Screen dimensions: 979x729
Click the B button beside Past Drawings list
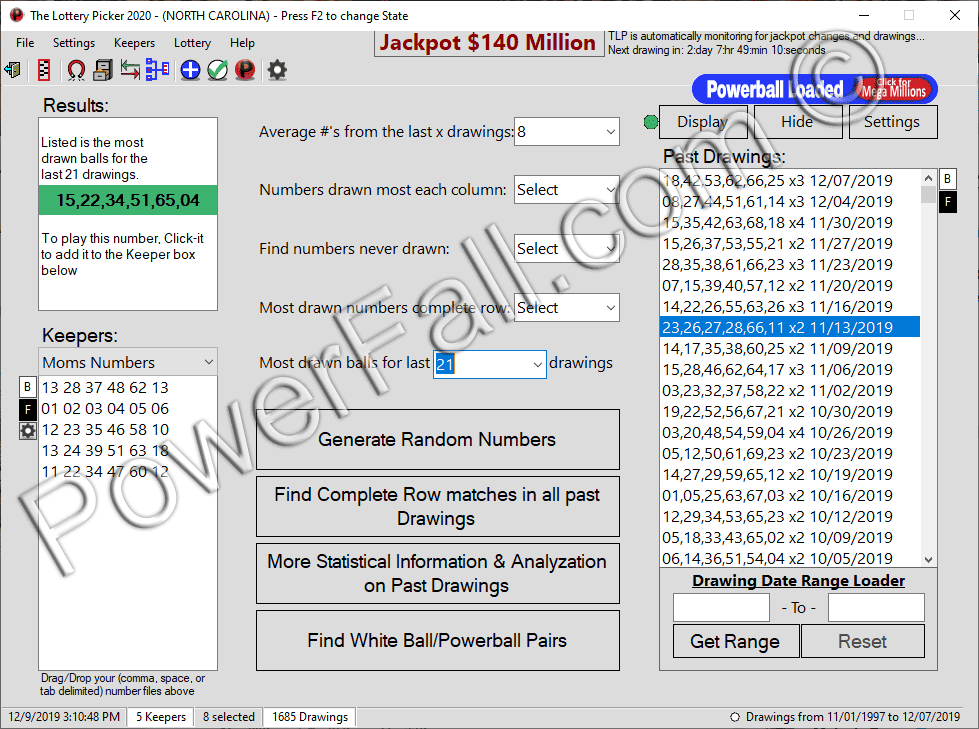[x=948, y=179]
